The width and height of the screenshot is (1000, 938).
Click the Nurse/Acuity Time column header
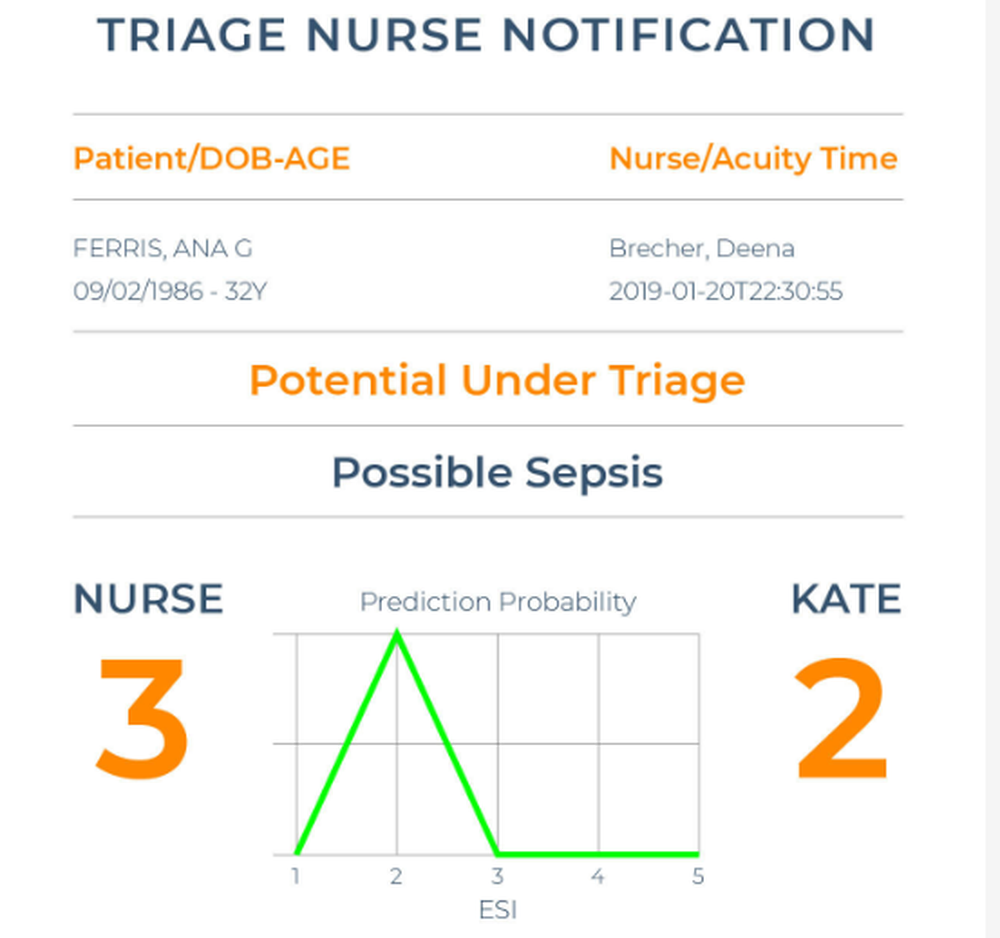click(x=753, y=158)
